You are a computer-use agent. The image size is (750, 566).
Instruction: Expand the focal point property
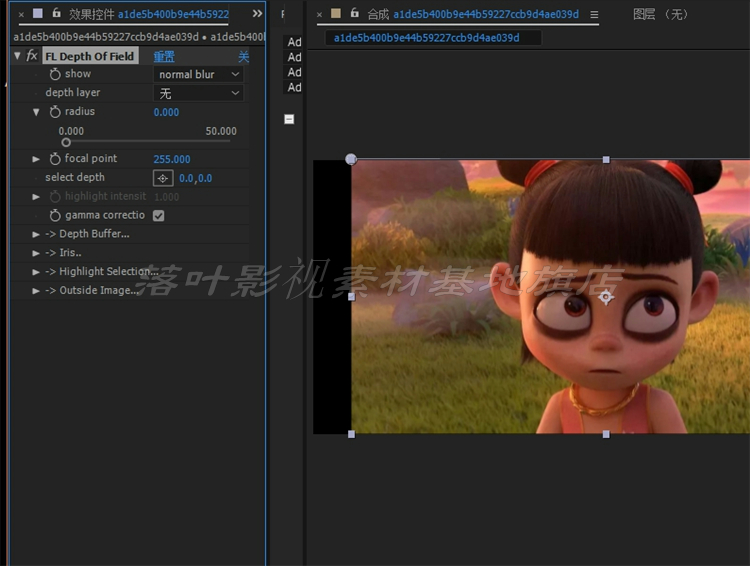click(x=36, y=159)
